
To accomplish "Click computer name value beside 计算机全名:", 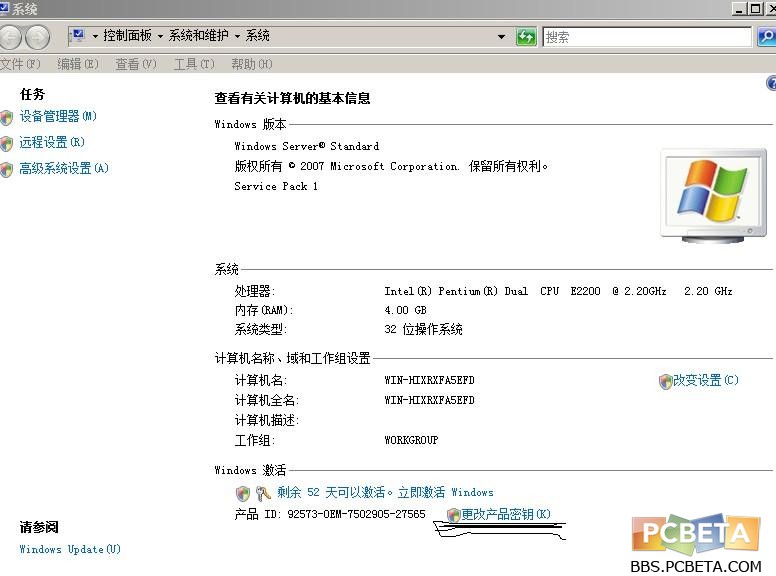I will coord(429,400).
